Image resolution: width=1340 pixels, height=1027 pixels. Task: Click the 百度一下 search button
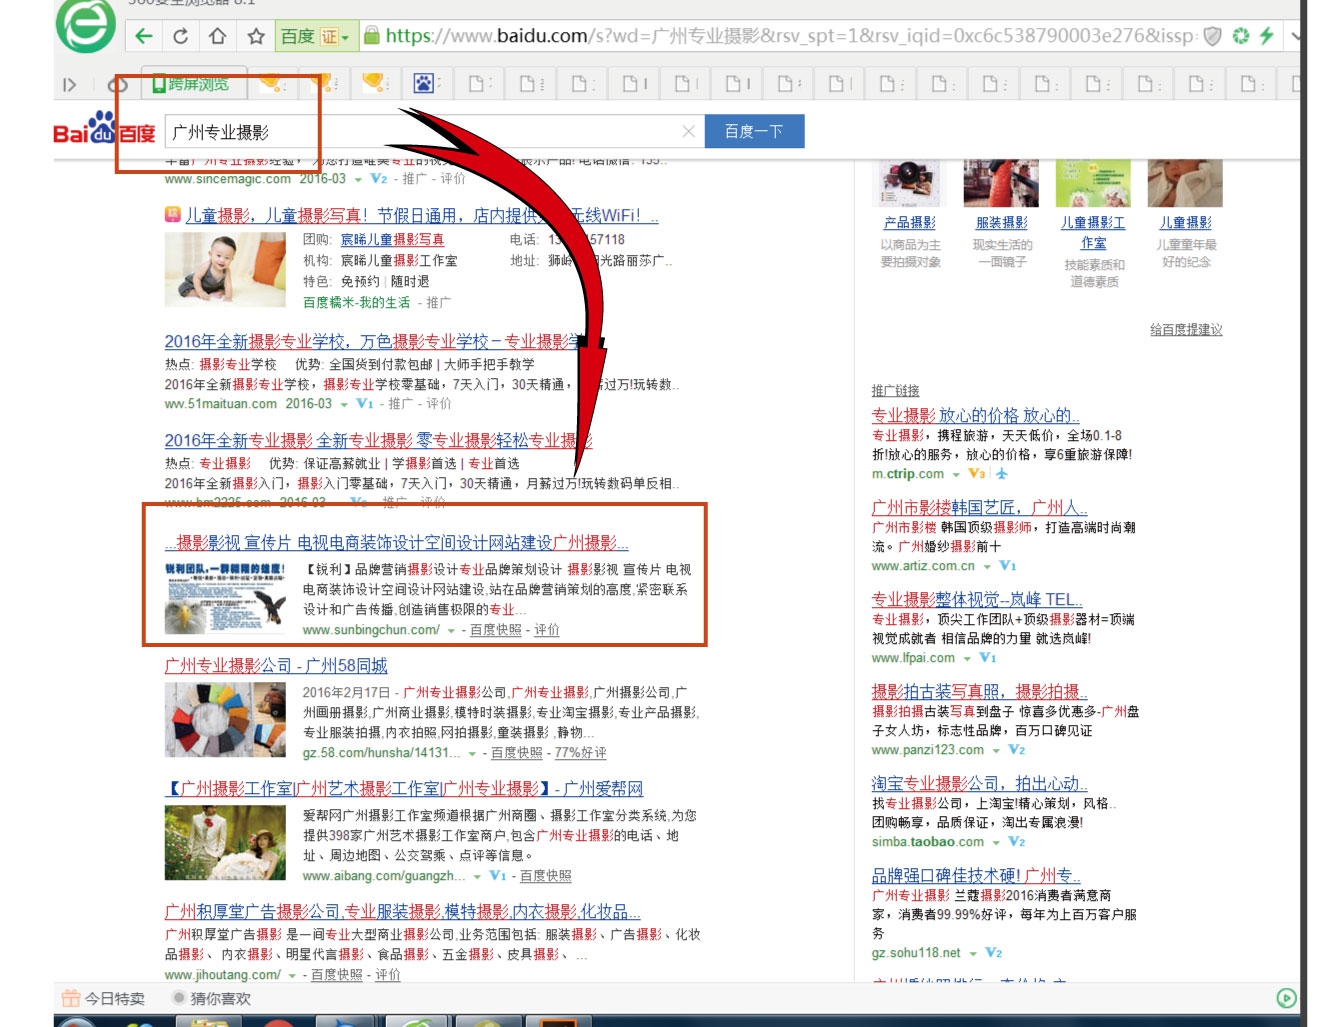pyautogui.click(x=754, y=131)
